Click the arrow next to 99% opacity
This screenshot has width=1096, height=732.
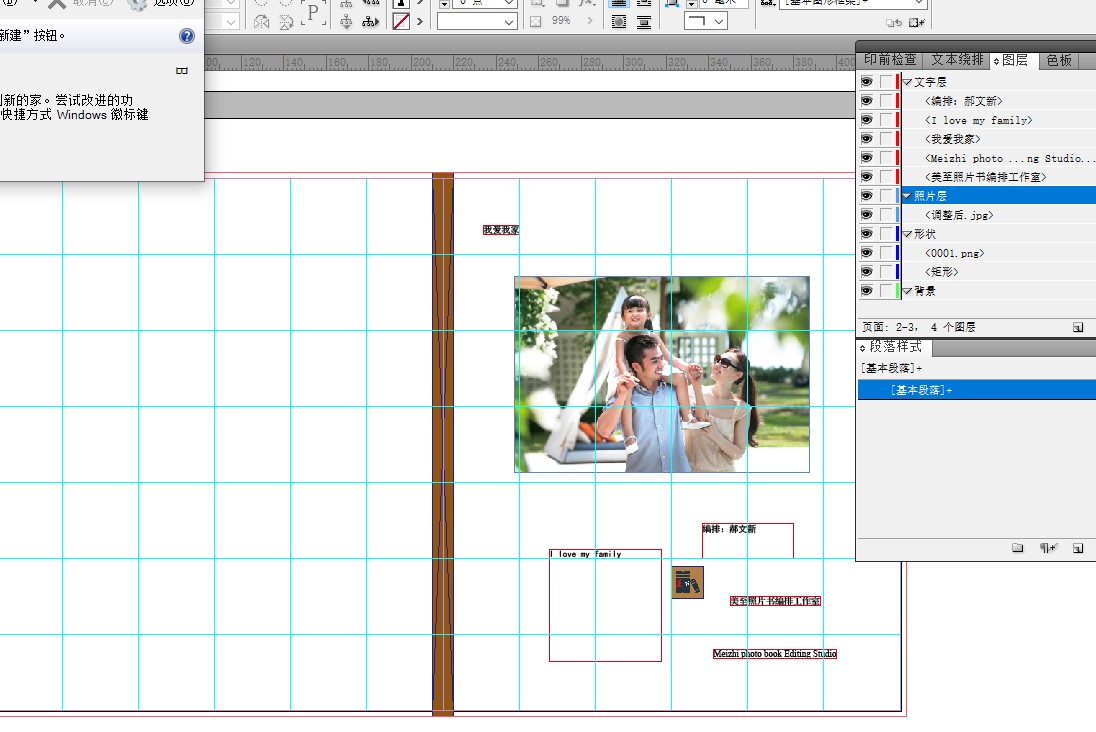pyautogui.click(x=590, y=21)
